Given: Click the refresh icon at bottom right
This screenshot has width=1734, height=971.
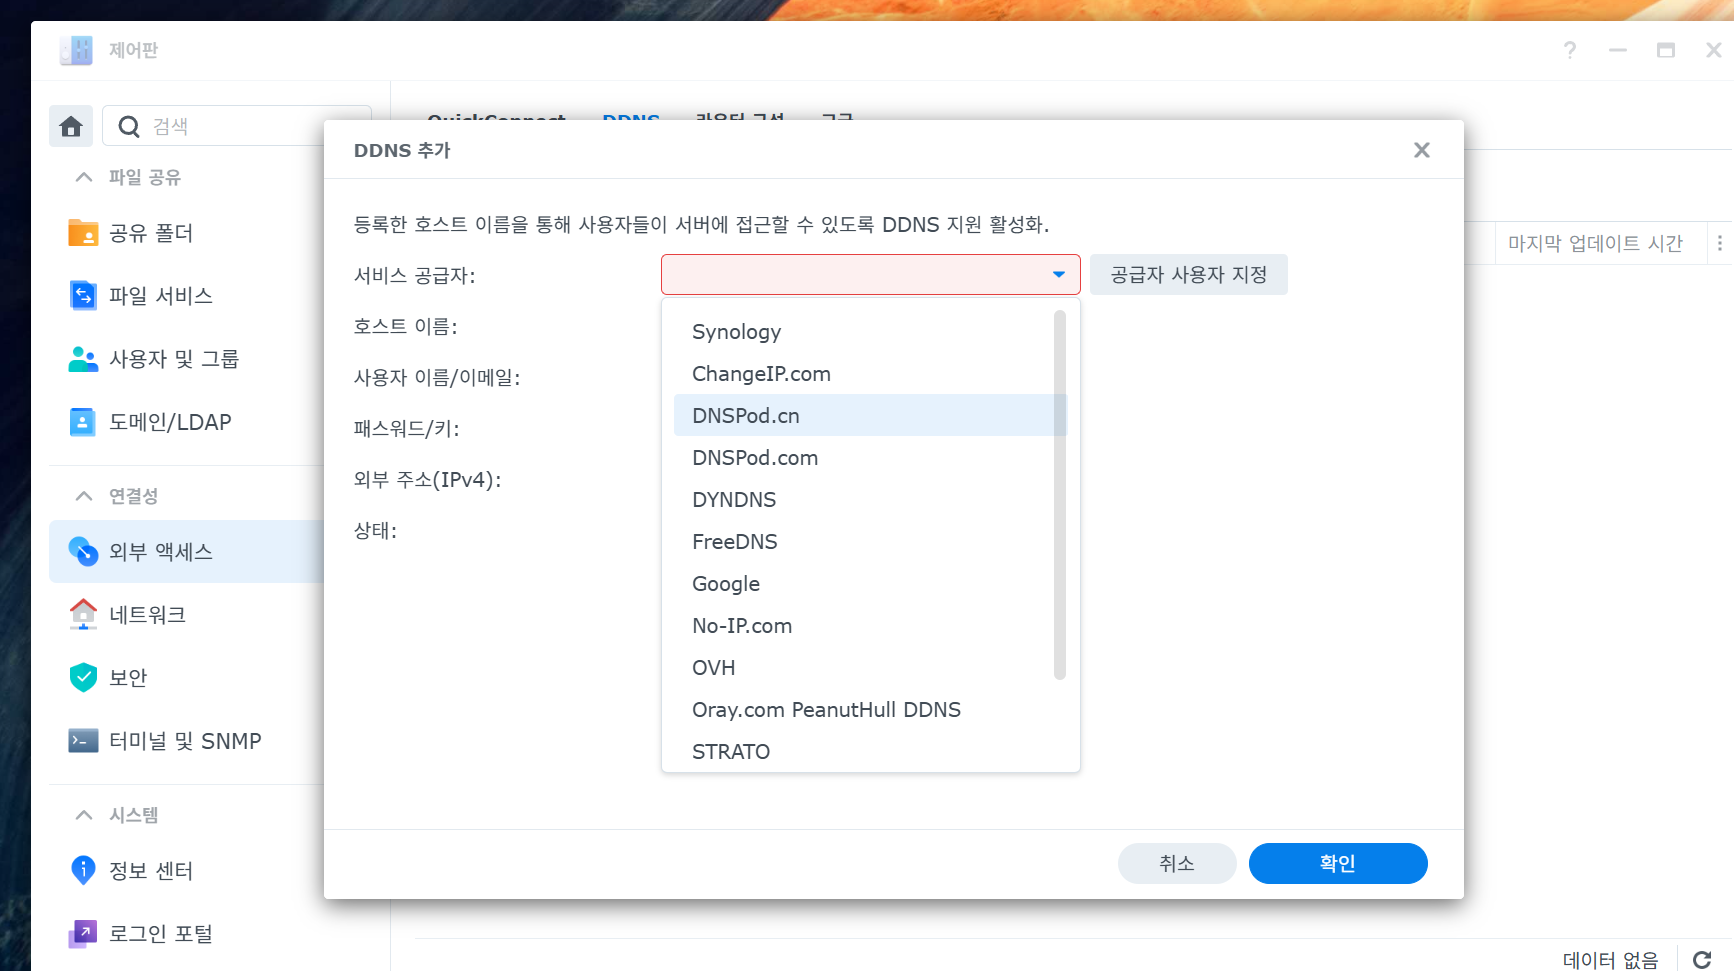Looking at the screenshot, I should coord(1702,959).
